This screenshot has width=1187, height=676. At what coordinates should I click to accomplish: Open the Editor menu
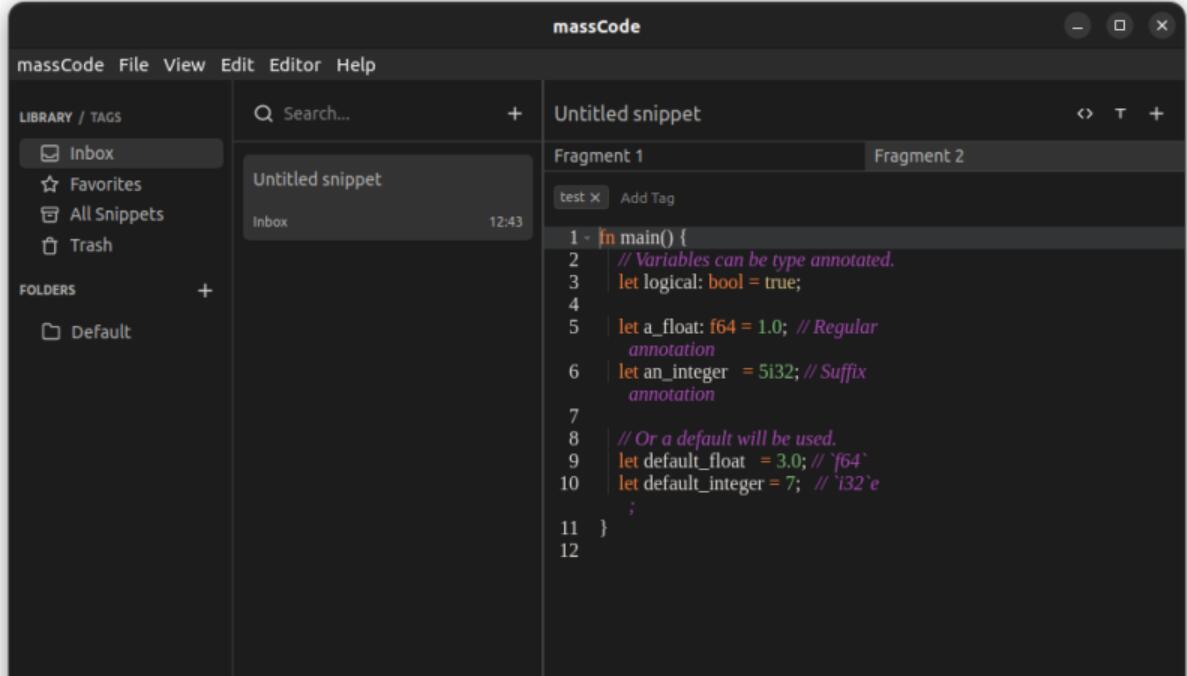tap(295, 65)
